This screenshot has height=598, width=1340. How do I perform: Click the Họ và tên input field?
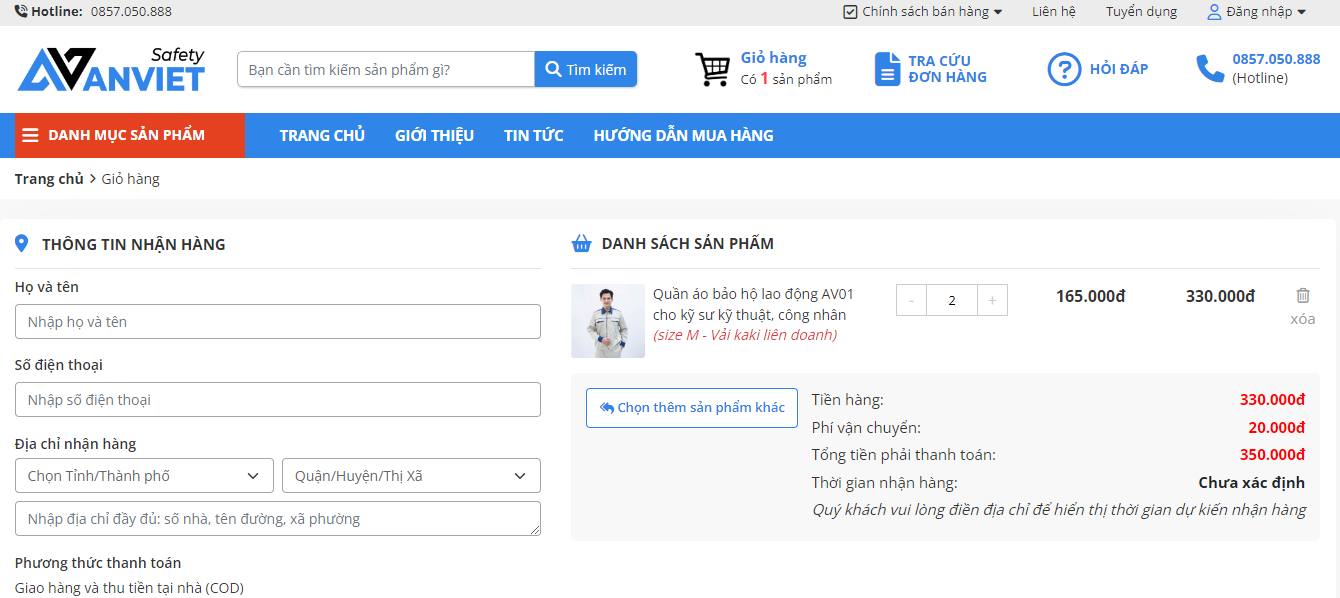278,322
